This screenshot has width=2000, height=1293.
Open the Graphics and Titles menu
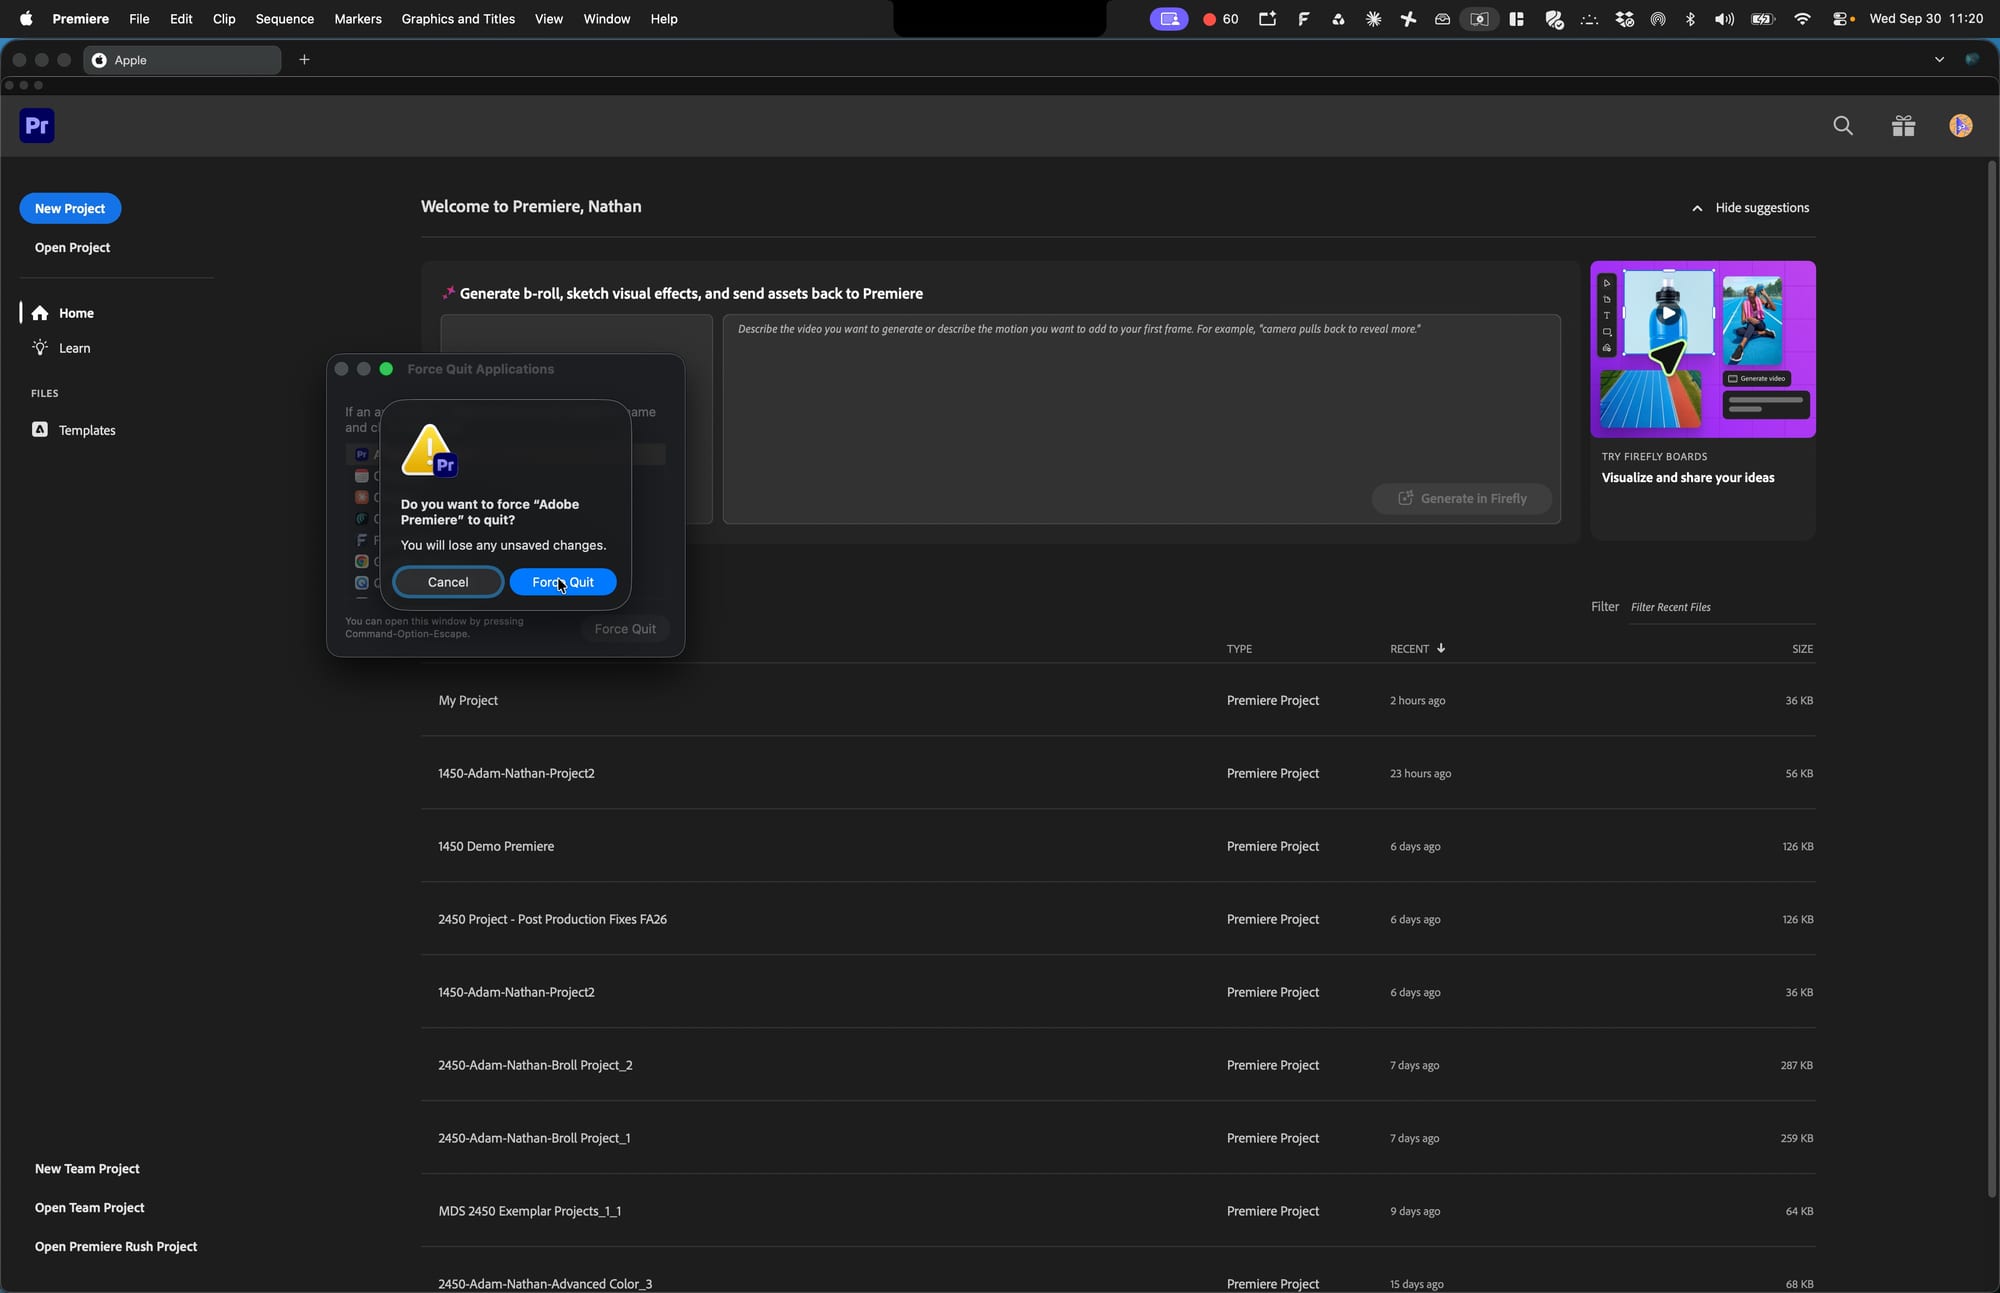[x=458, y=19]
